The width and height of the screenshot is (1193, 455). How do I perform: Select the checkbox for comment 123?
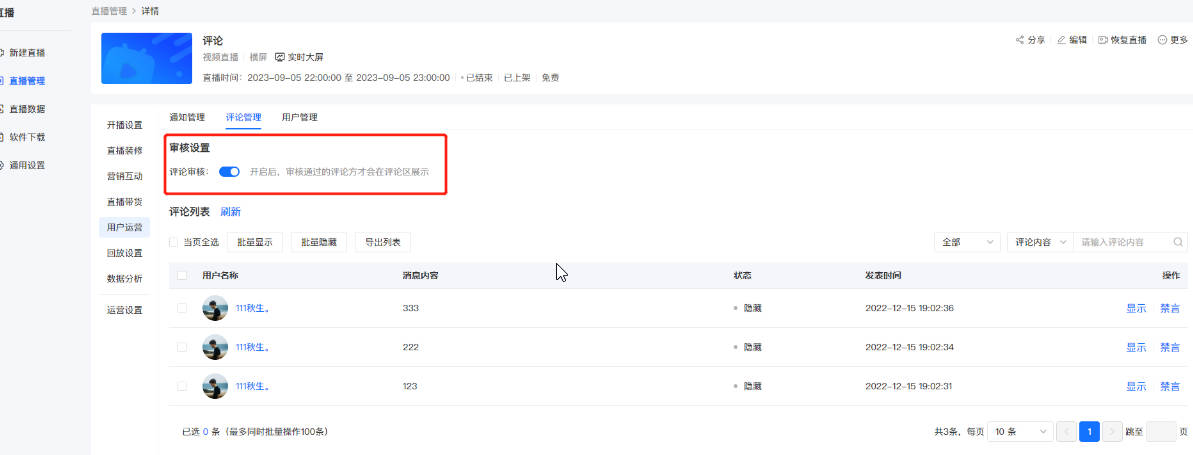tap(182, 386)
